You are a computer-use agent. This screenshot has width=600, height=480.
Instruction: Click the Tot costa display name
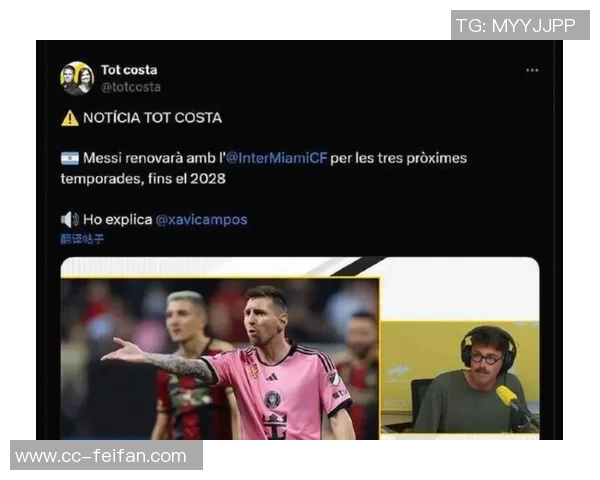tap(129, 70)
